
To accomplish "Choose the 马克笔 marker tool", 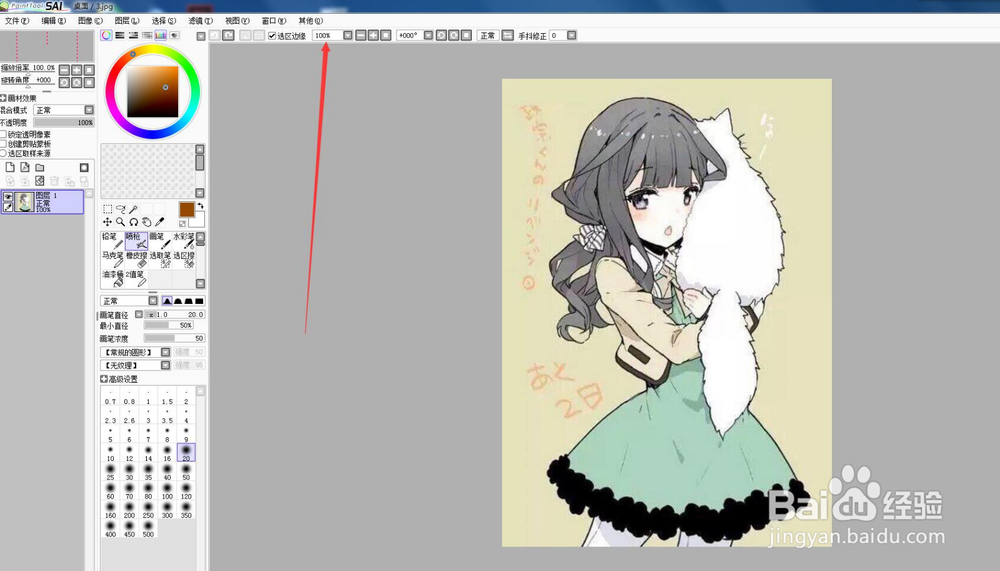I will (112, 260).
